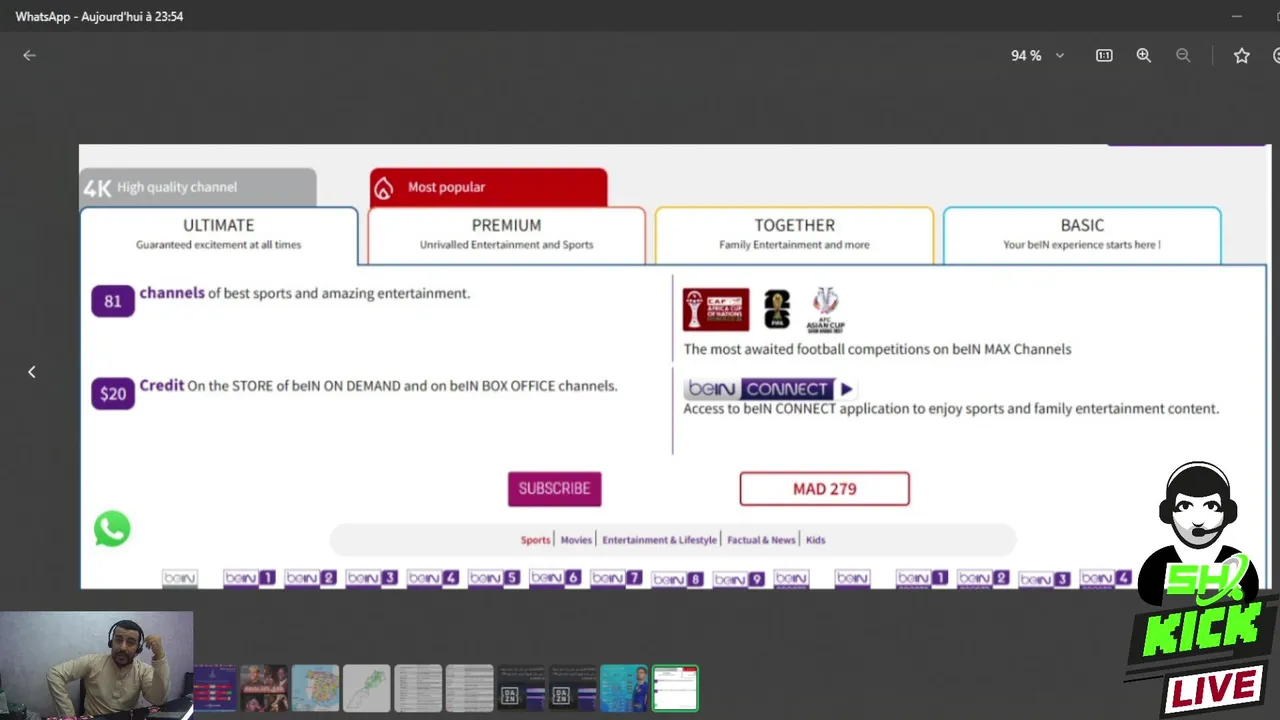Screen dimensions: 1280x720
Task: Select the TOGETHER package tab
Action: click(794, 235)
